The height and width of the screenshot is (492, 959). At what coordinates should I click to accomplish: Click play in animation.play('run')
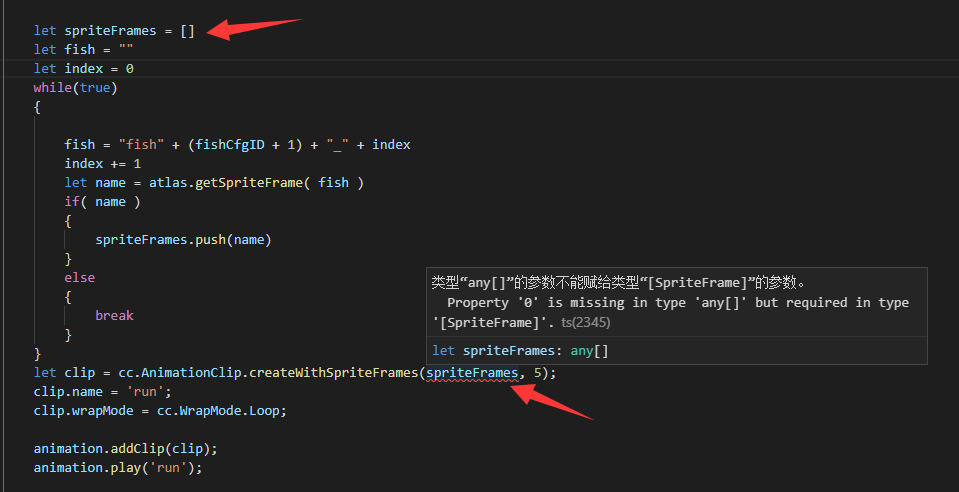tap(130, 467)
